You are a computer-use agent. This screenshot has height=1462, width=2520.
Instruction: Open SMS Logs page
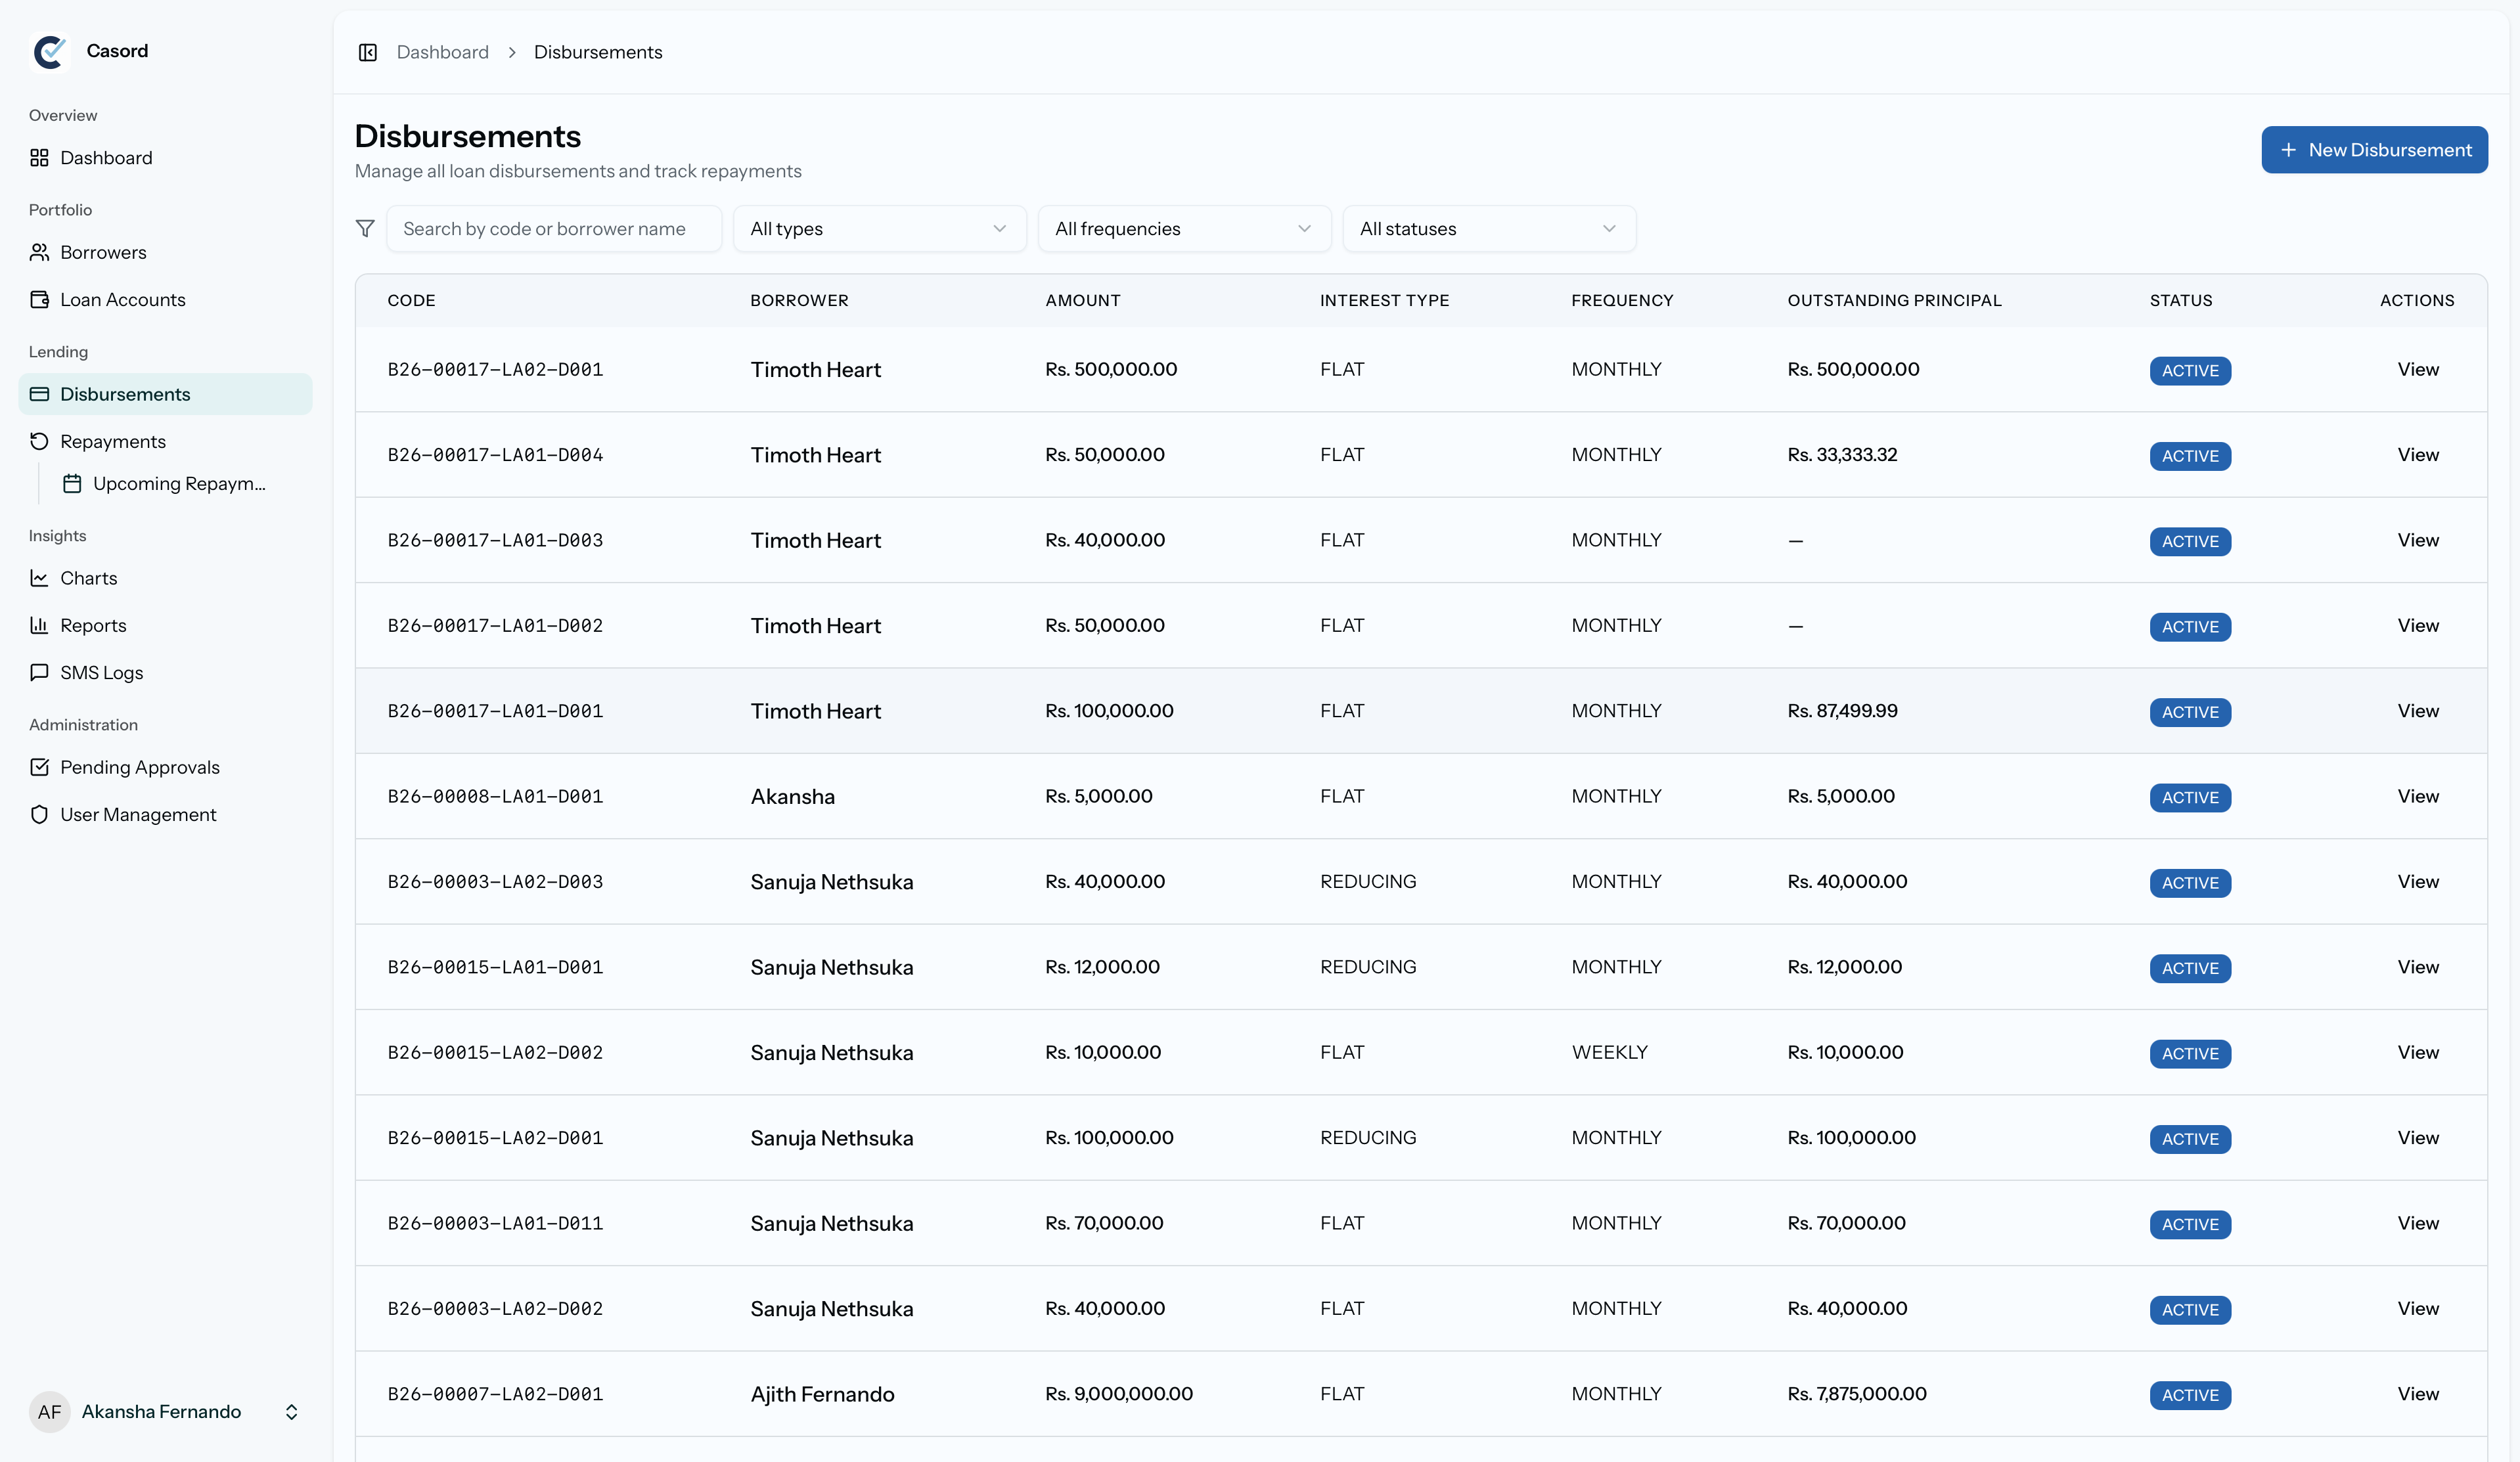click(x=101, y=673)
